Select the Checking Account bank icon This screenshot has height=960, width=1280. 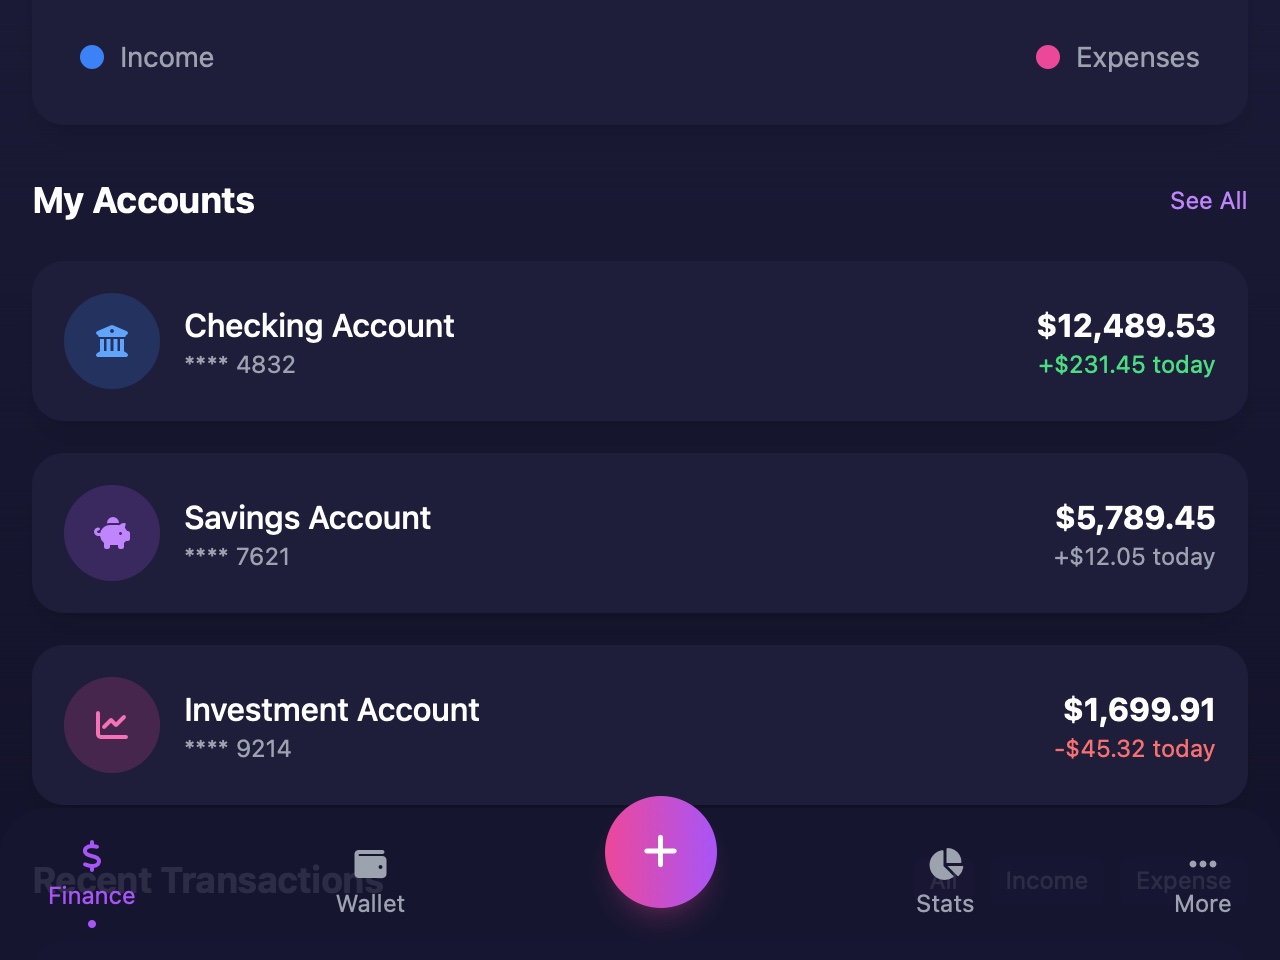(112, 341)
